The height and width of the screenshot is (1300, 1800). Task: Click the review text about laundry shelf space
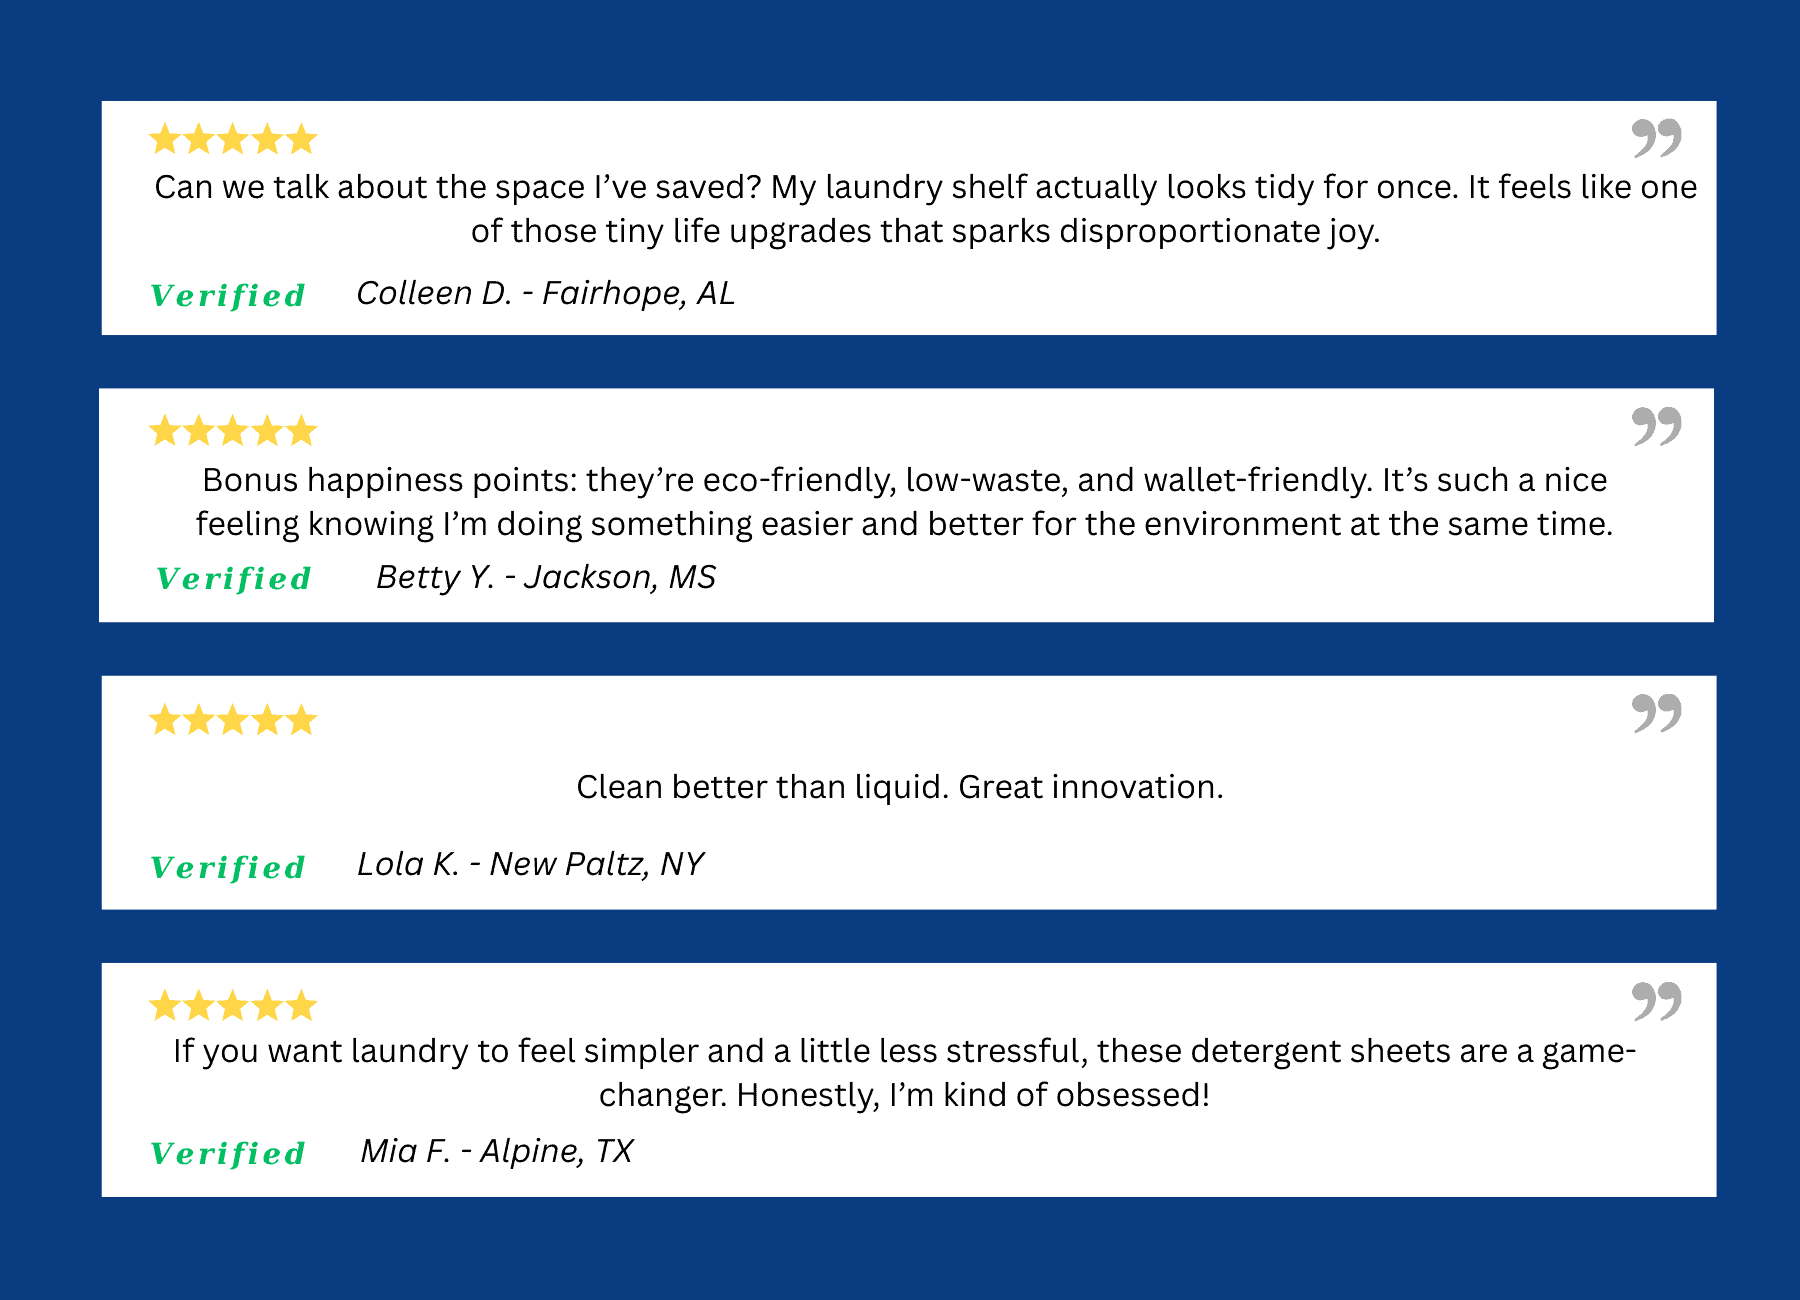coord(925,209)
